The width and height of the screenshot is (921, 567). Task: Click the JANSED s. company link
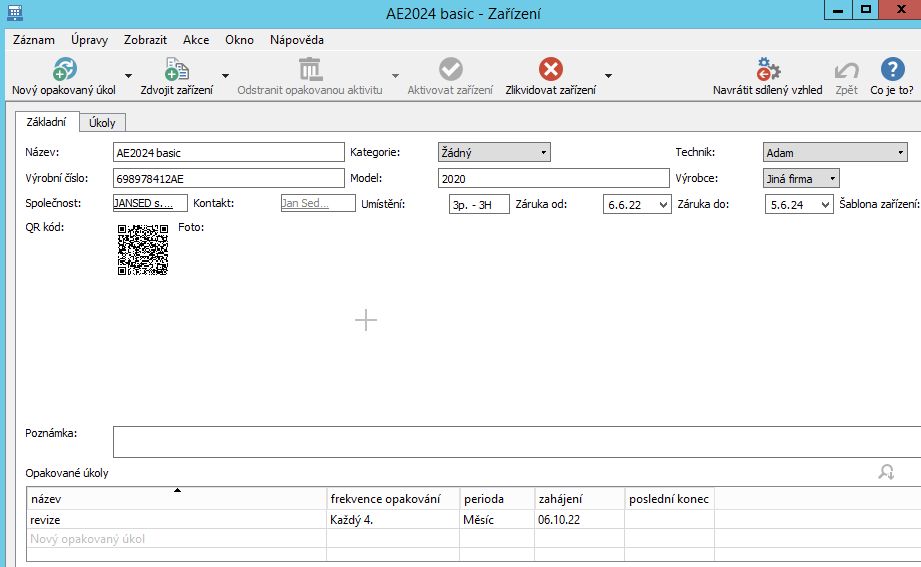pos(150,203)
